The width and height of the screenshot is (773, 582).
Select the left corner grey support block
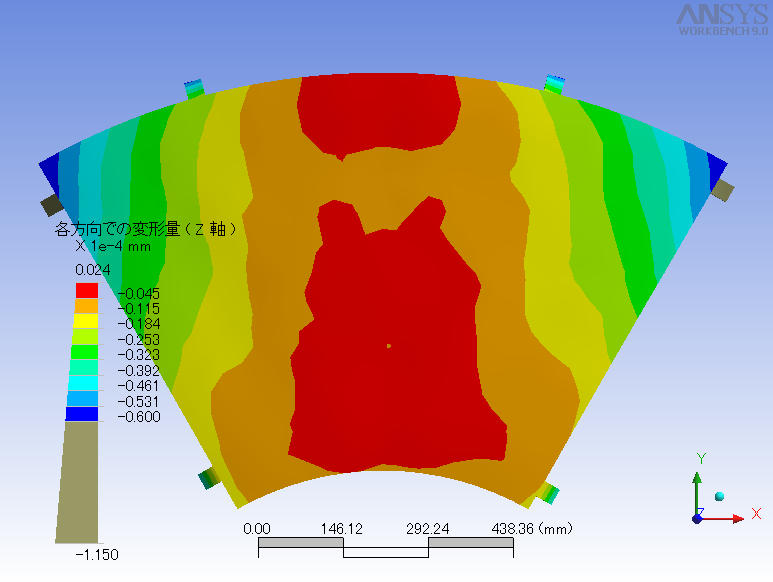50,205
